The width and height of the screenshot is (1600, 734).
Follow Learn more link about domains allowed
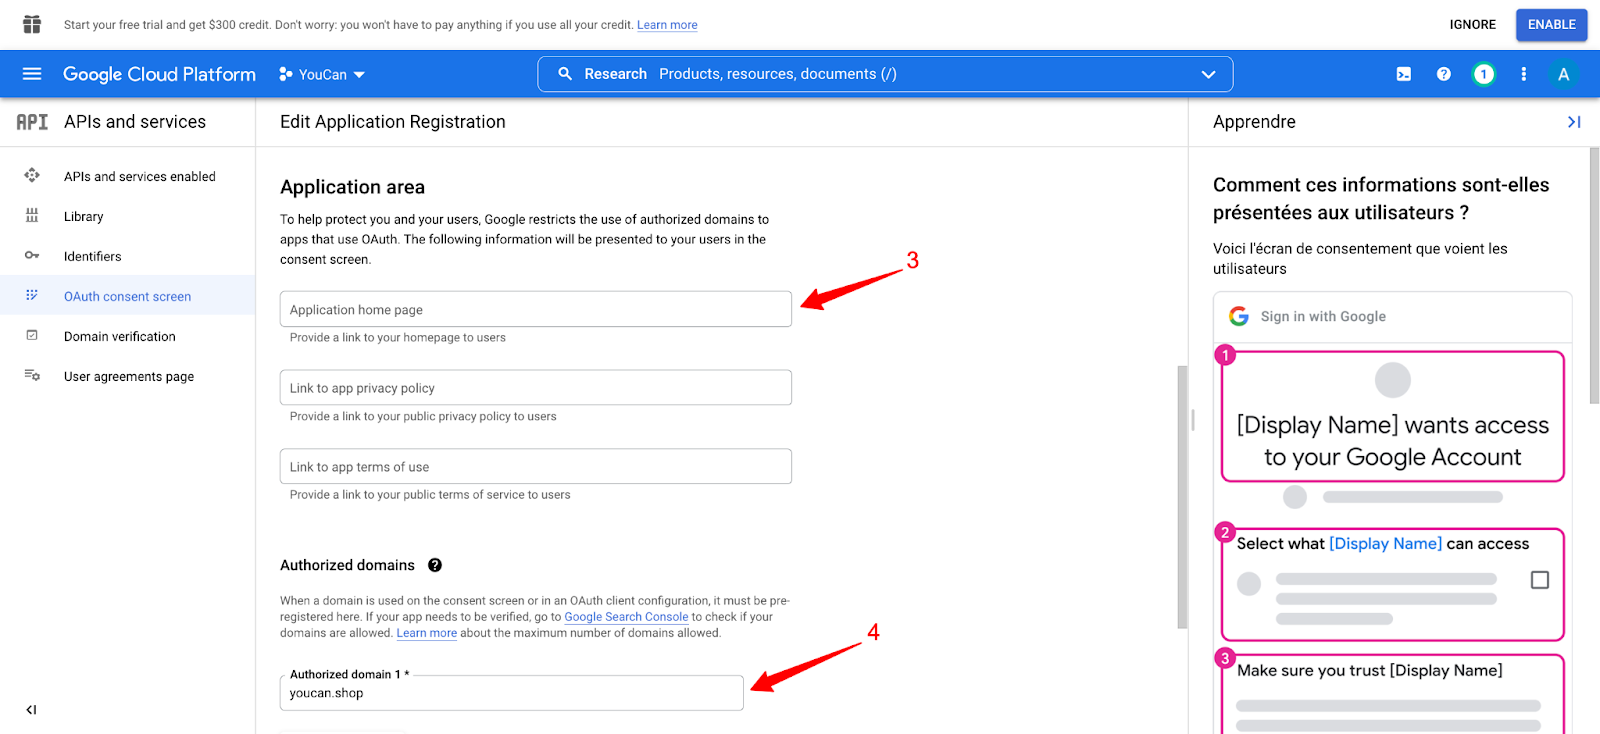[427, 633]
